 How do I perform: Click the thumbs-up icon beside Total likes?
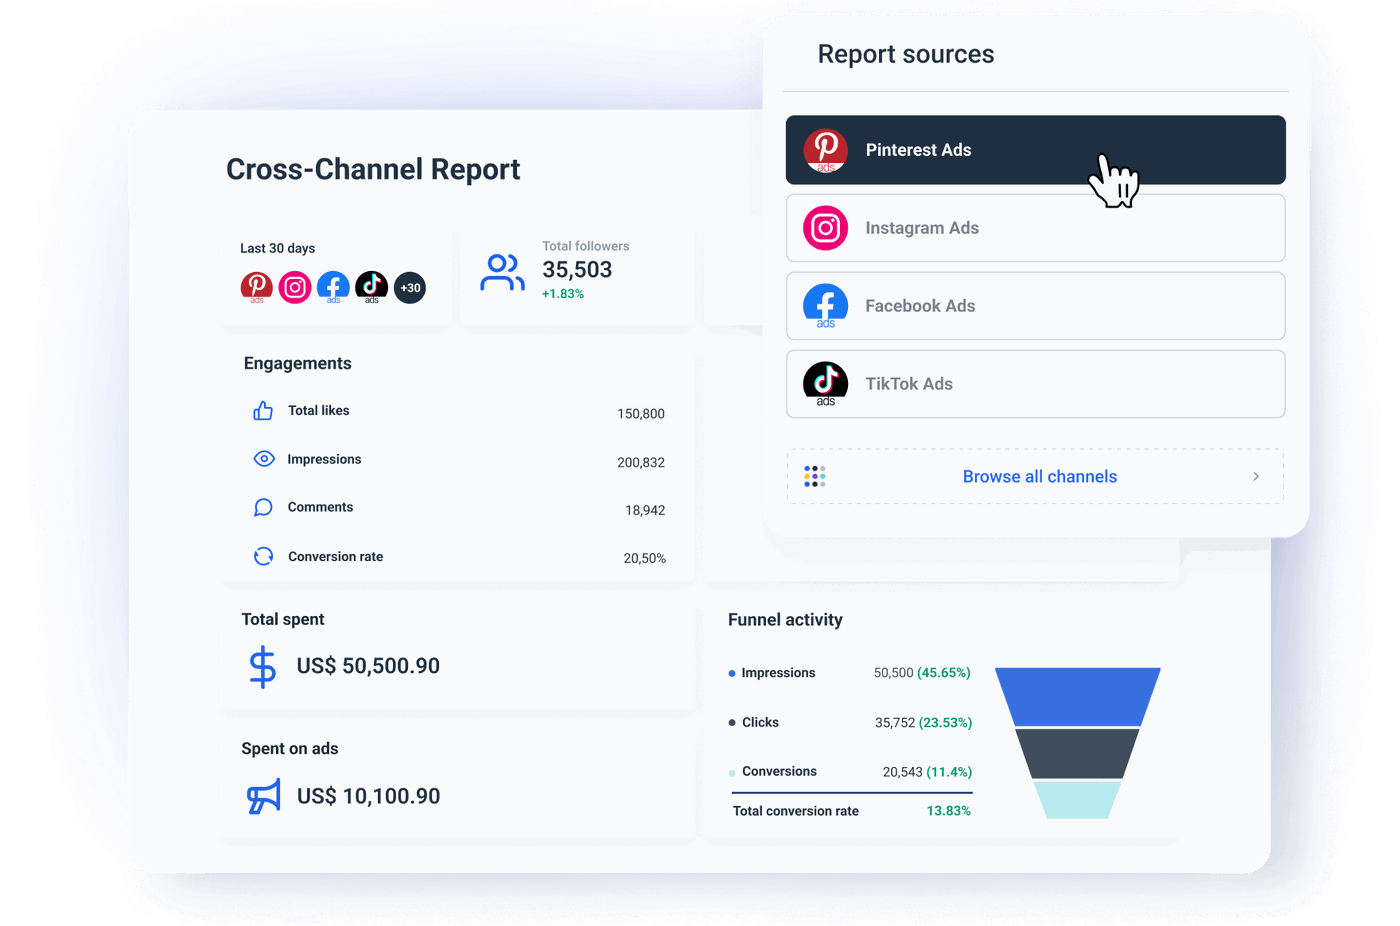[x=262, y=410]
